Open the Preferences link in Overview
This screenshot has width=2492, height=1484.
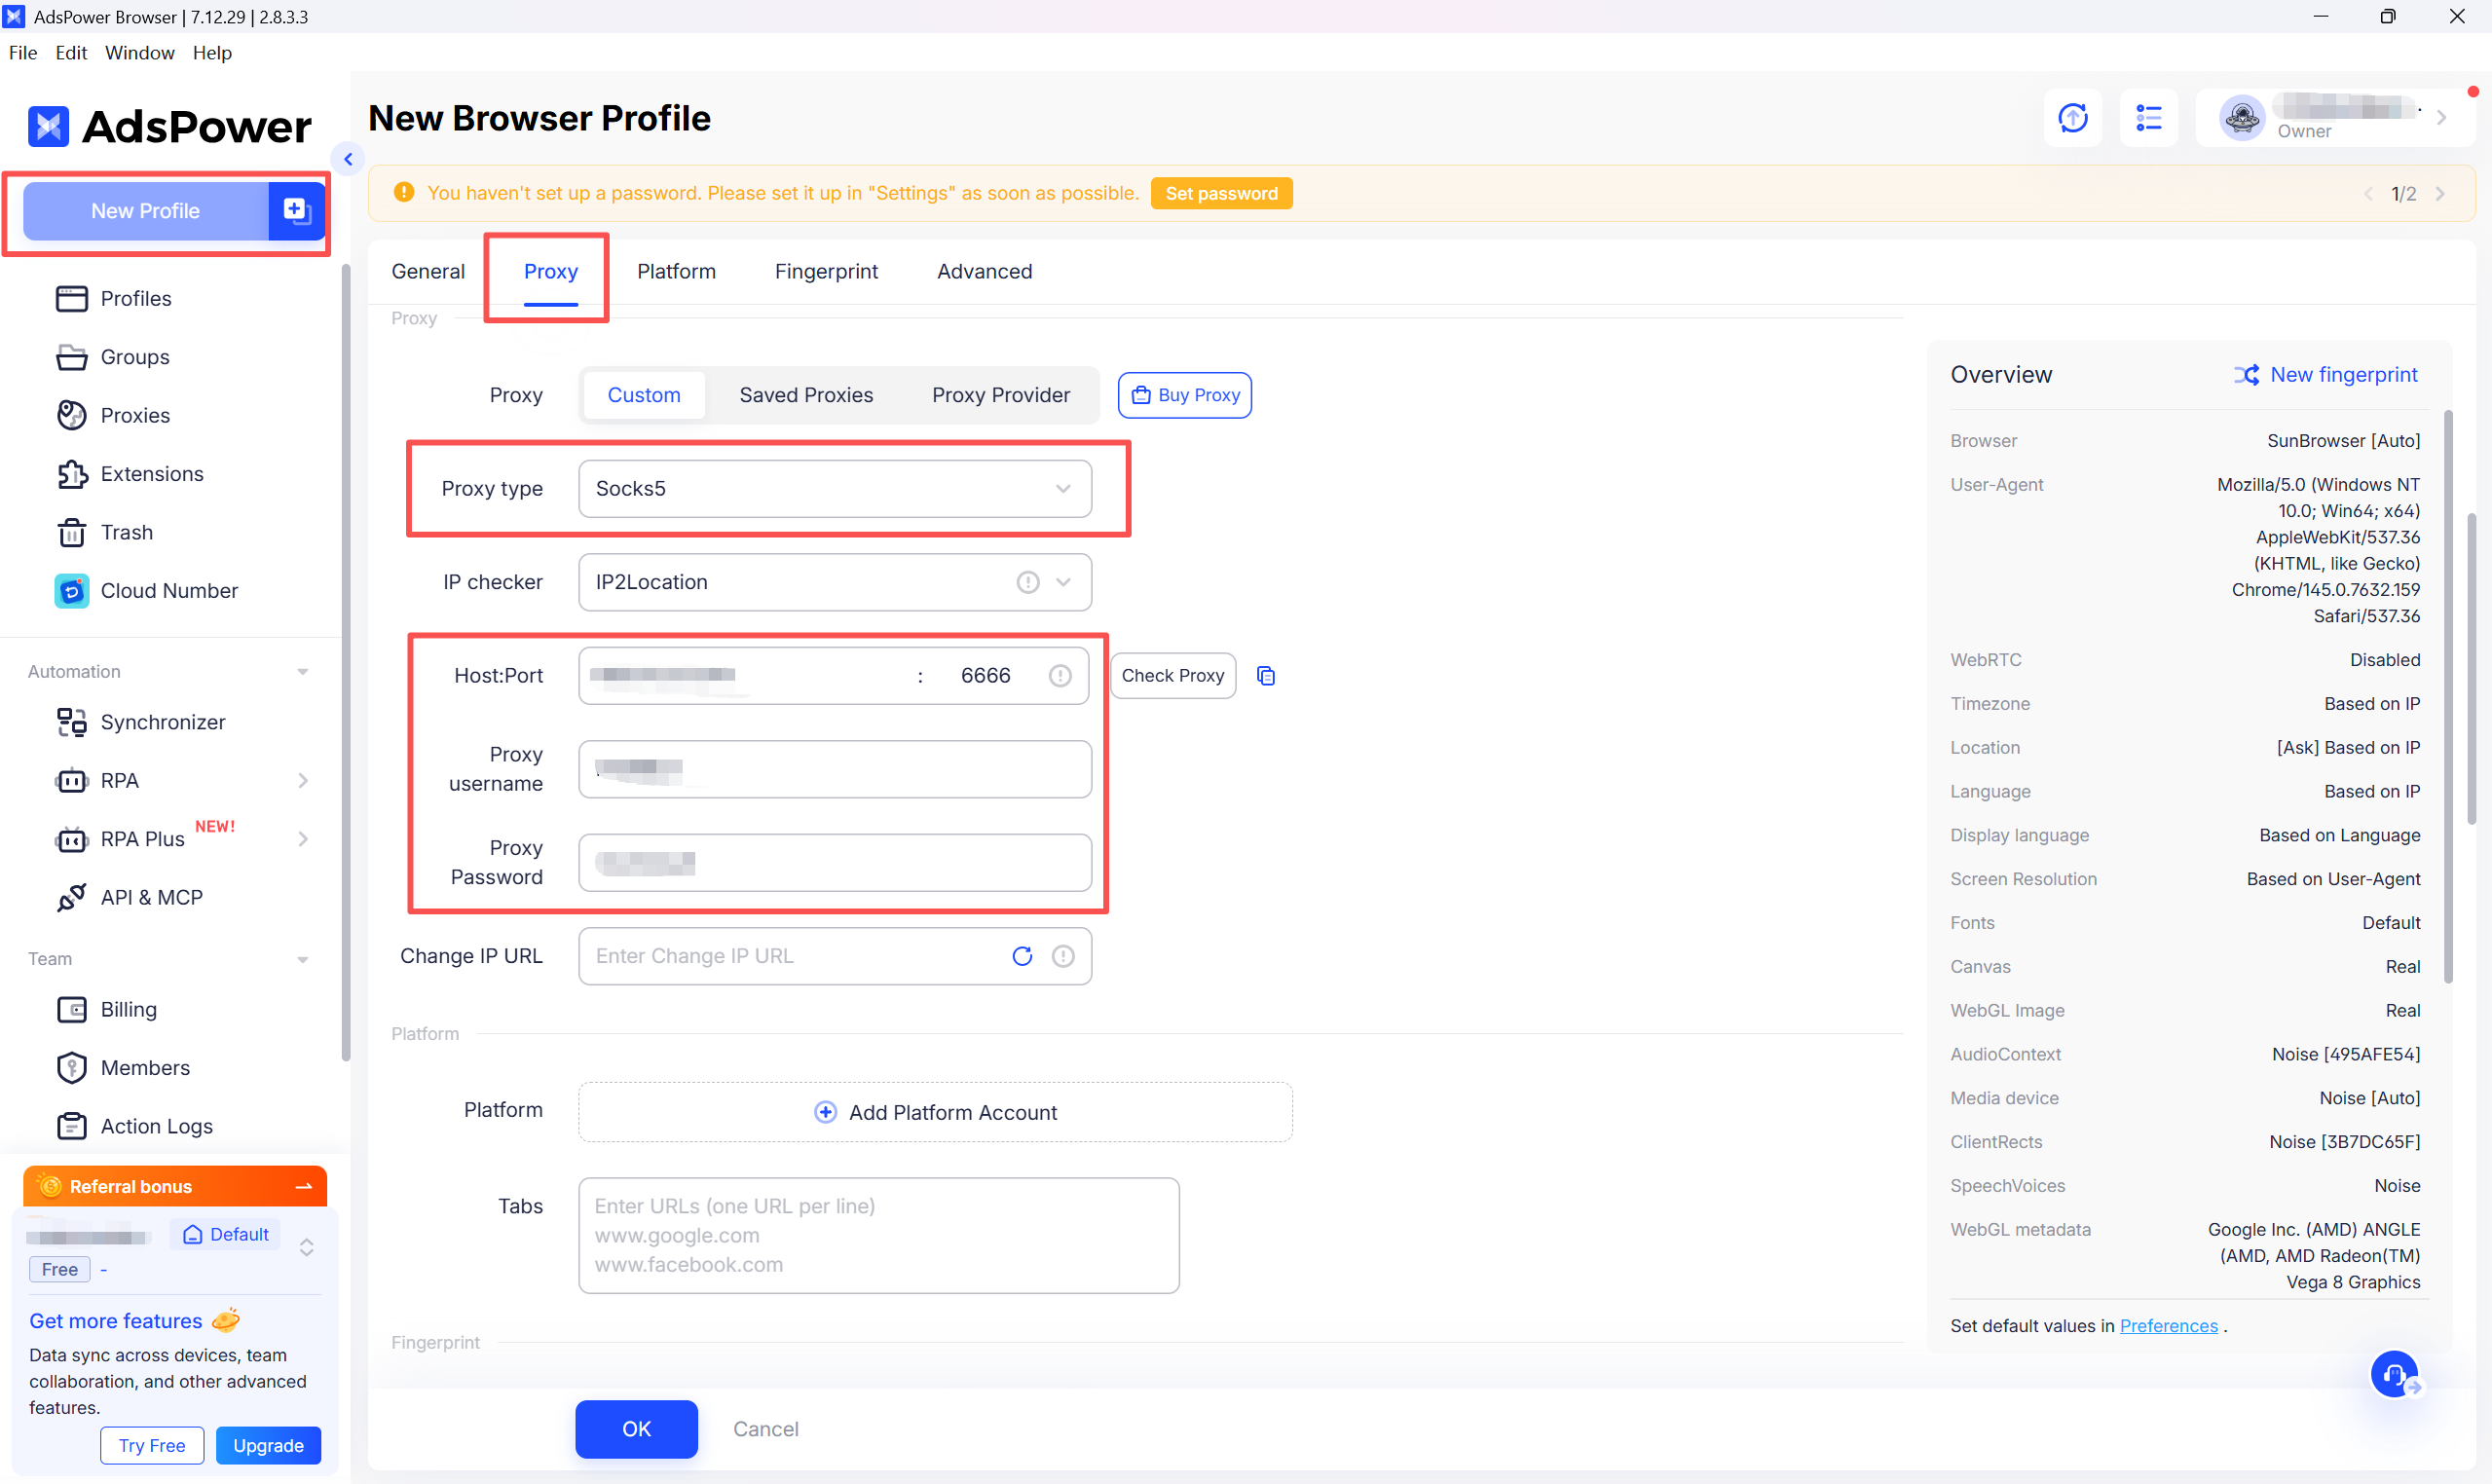[2168, 1325]
